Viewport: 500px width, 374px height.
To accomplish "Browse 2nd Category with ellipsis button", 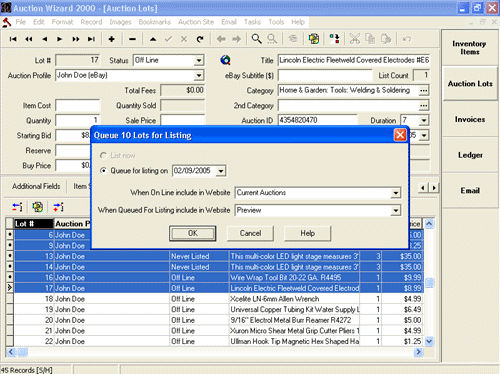I will click(424, 106).
